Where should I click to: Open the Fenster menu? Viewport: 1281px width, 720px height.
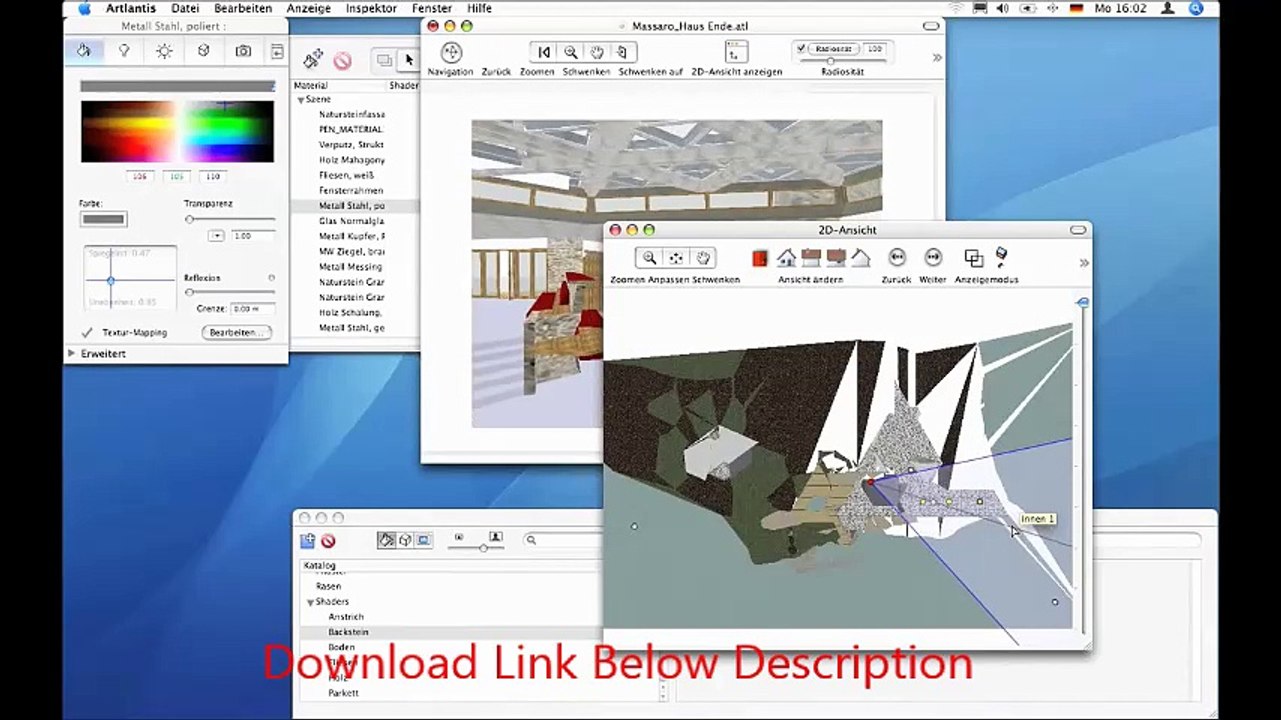click(432, 8)
